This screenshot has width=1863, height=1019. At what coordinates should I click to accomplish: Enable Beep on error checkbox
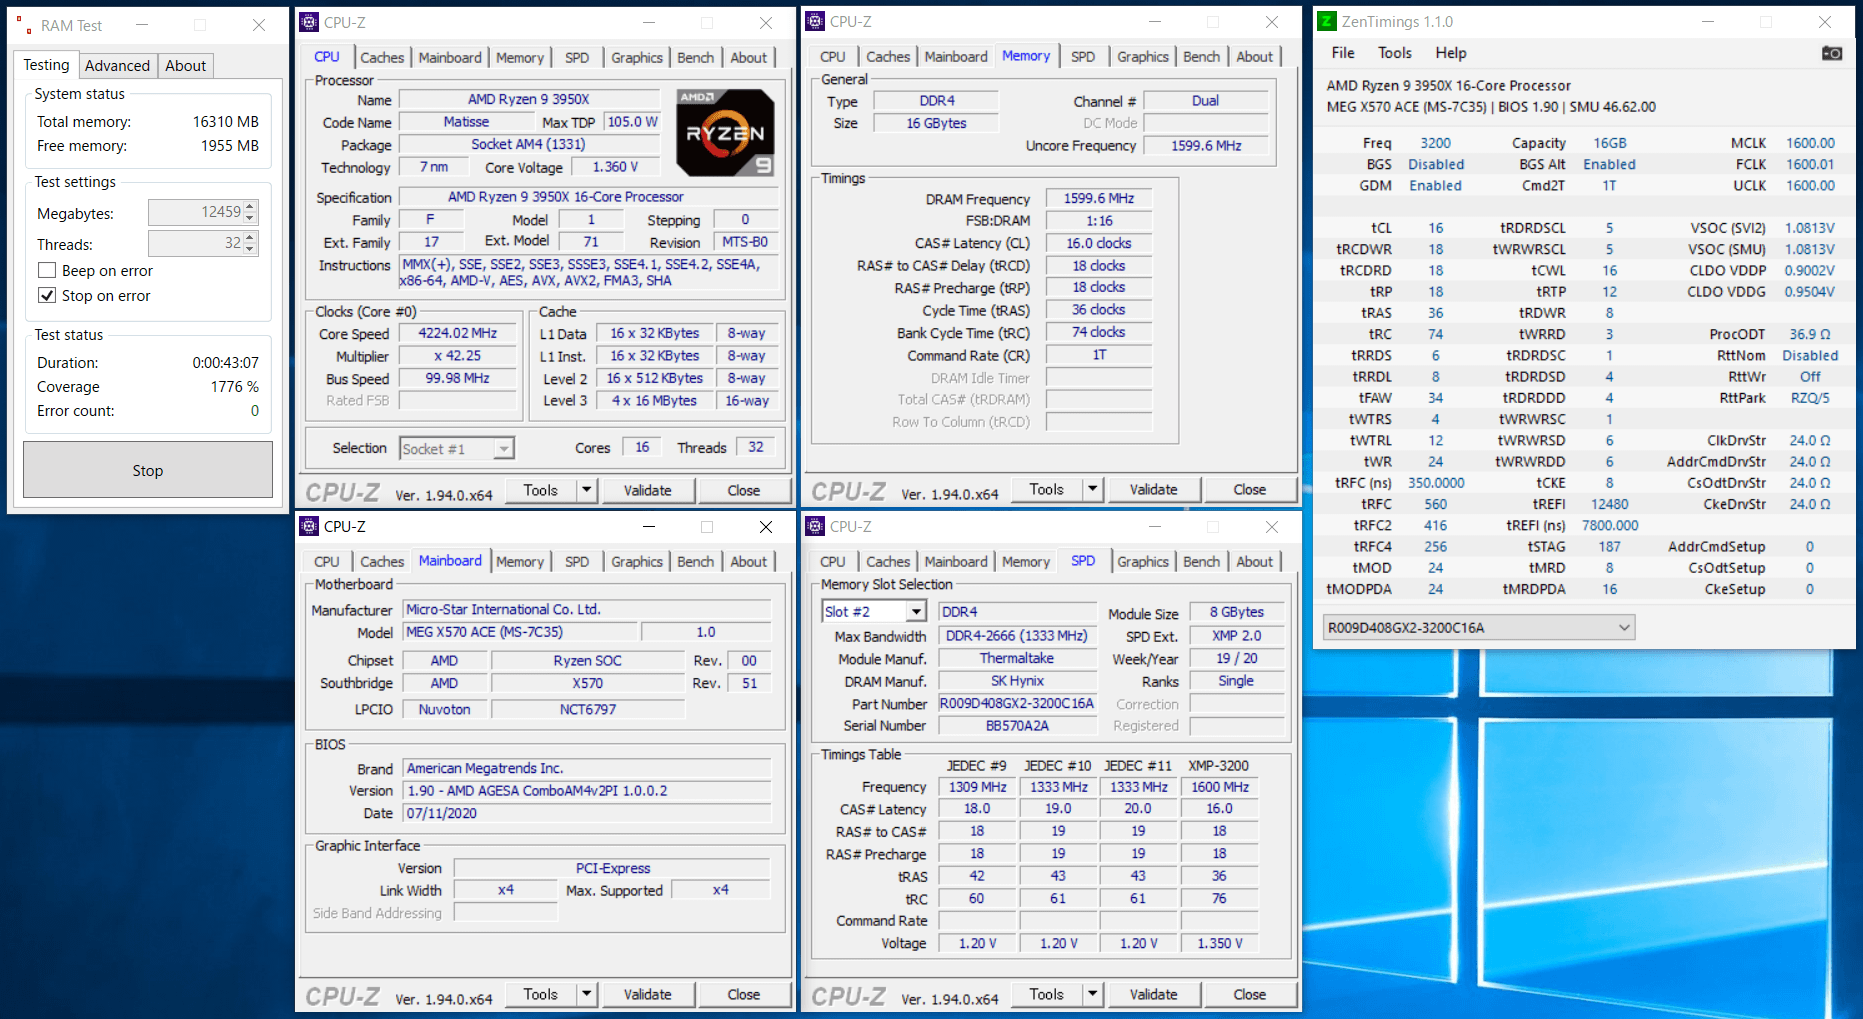pos(46,270)
